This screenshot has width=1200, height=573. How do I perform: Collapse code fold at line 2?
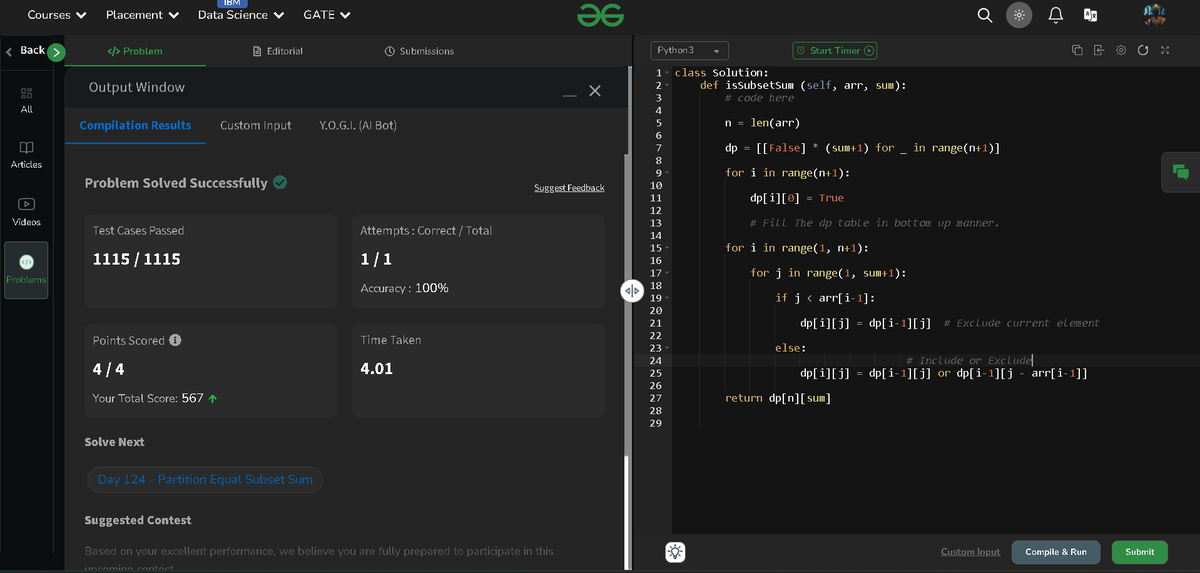pyautogui.click(x=667, y=86)
